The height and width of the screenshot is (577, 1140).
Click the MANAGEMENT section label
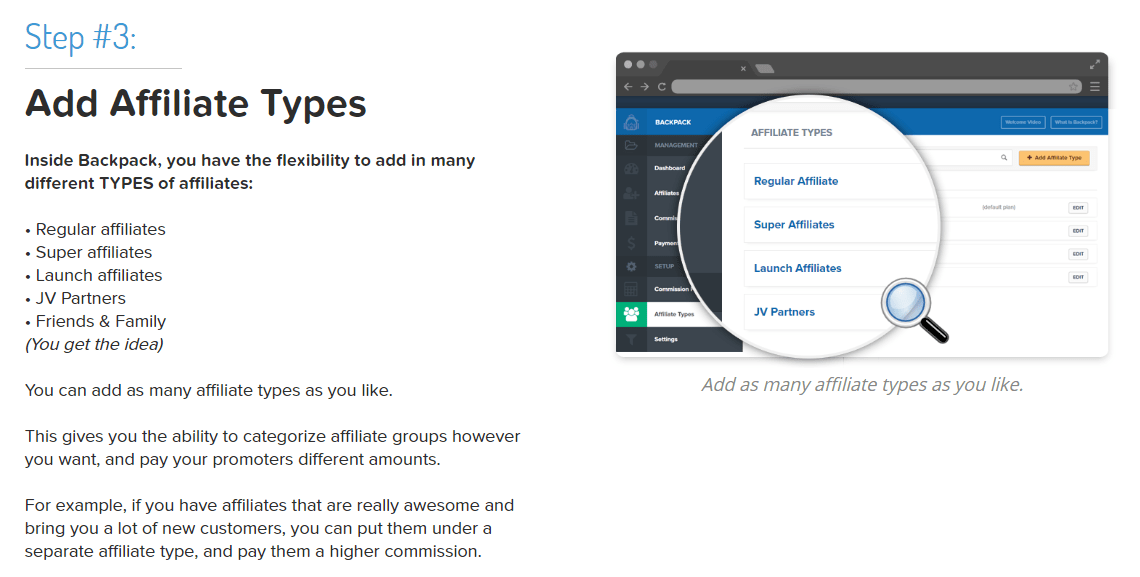click(675, 145)
